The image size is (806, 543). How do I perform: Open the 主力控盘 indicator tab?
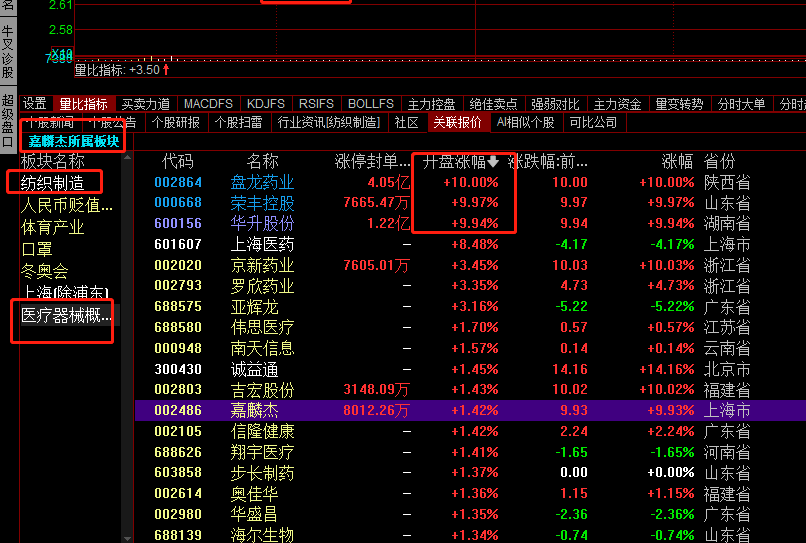[x=431, y=104]
